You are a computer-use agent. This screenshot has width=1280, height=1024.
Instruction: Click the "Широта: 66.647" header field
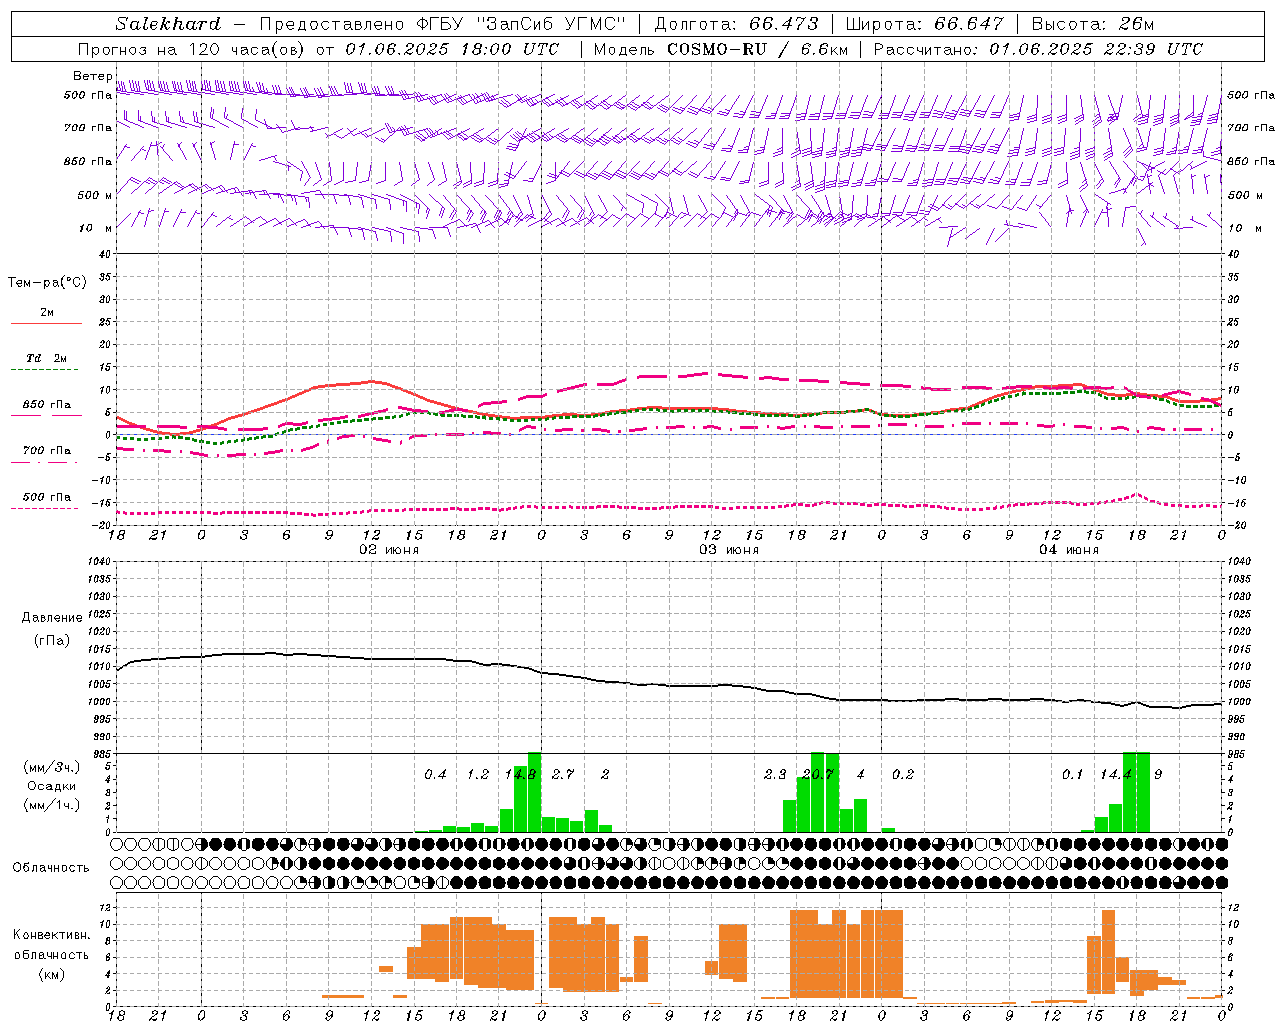pyautogui.click(x=924, y=24)
